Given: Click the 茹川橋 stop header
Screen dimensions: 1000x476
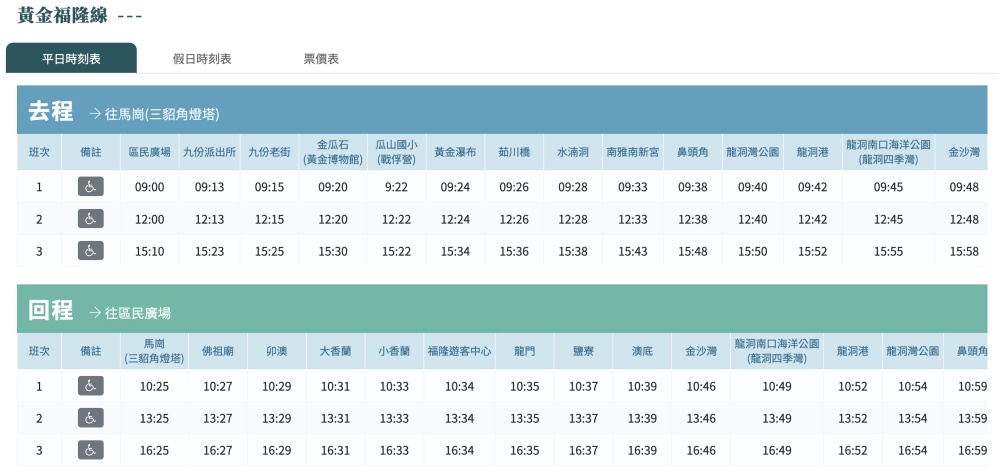Looking at the screenshot, I should pos(514,152).
